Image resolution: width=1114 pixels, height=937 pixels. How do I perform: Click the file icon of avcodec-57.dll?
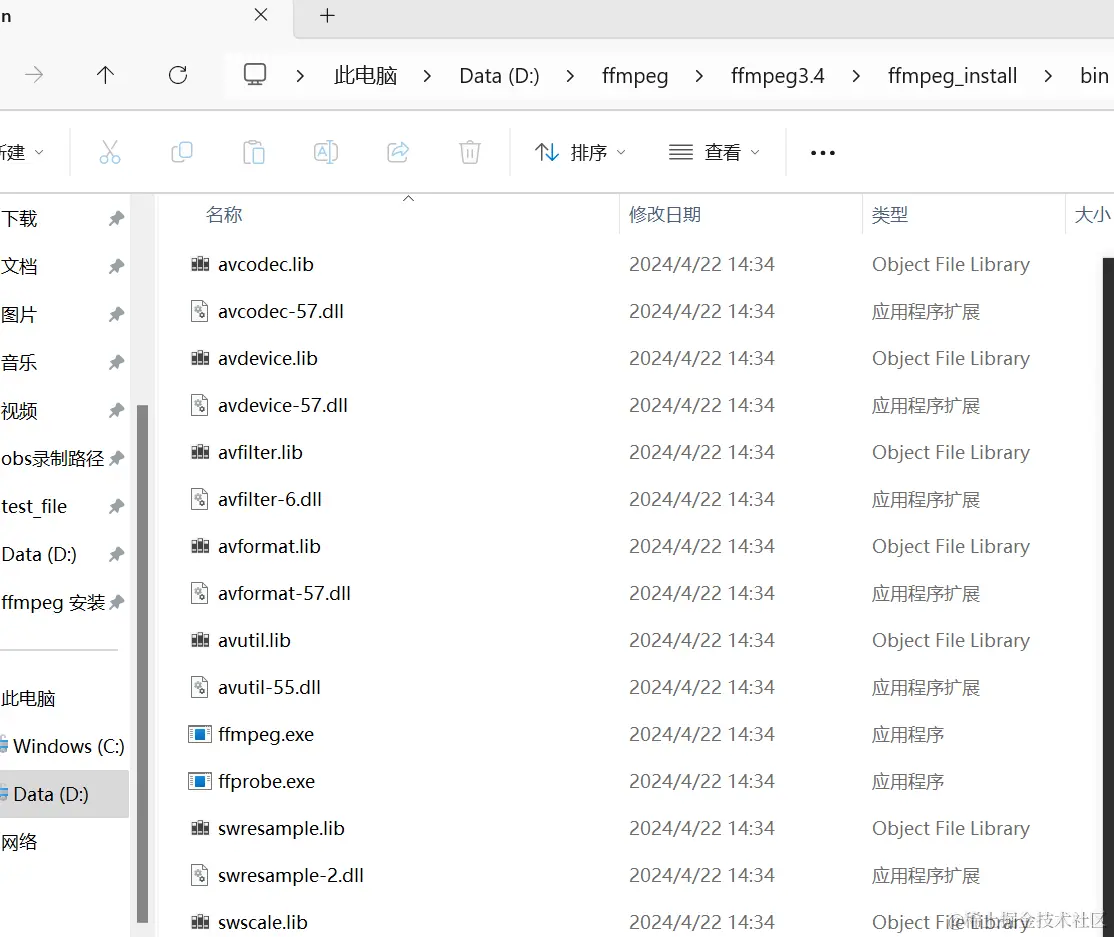tap(200, 311)
